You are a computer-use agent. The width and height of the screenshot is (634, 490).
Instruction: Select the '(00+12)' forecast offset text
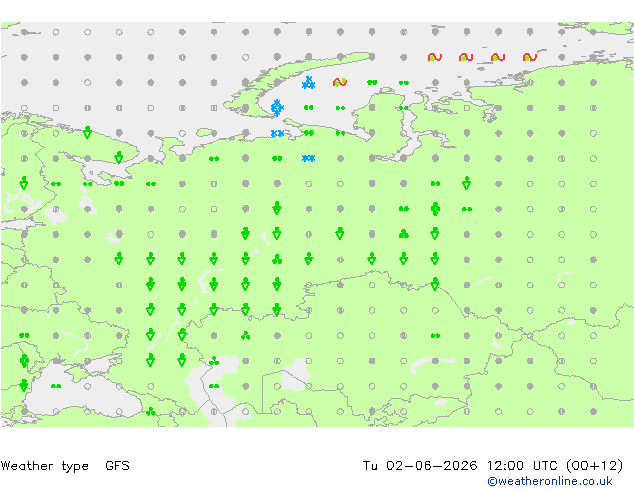pos(594,466)
